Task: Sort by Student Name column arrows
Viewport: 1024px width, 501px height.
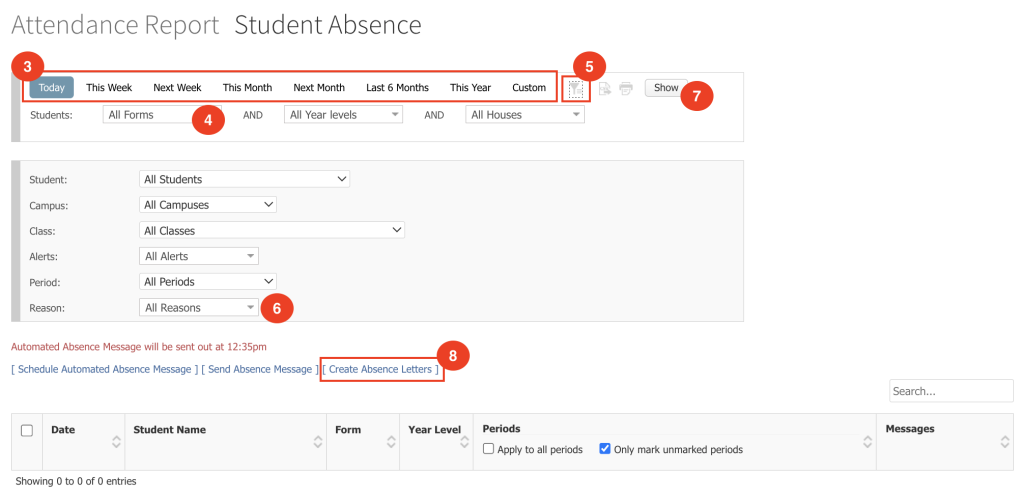Action: click(318, 442)
